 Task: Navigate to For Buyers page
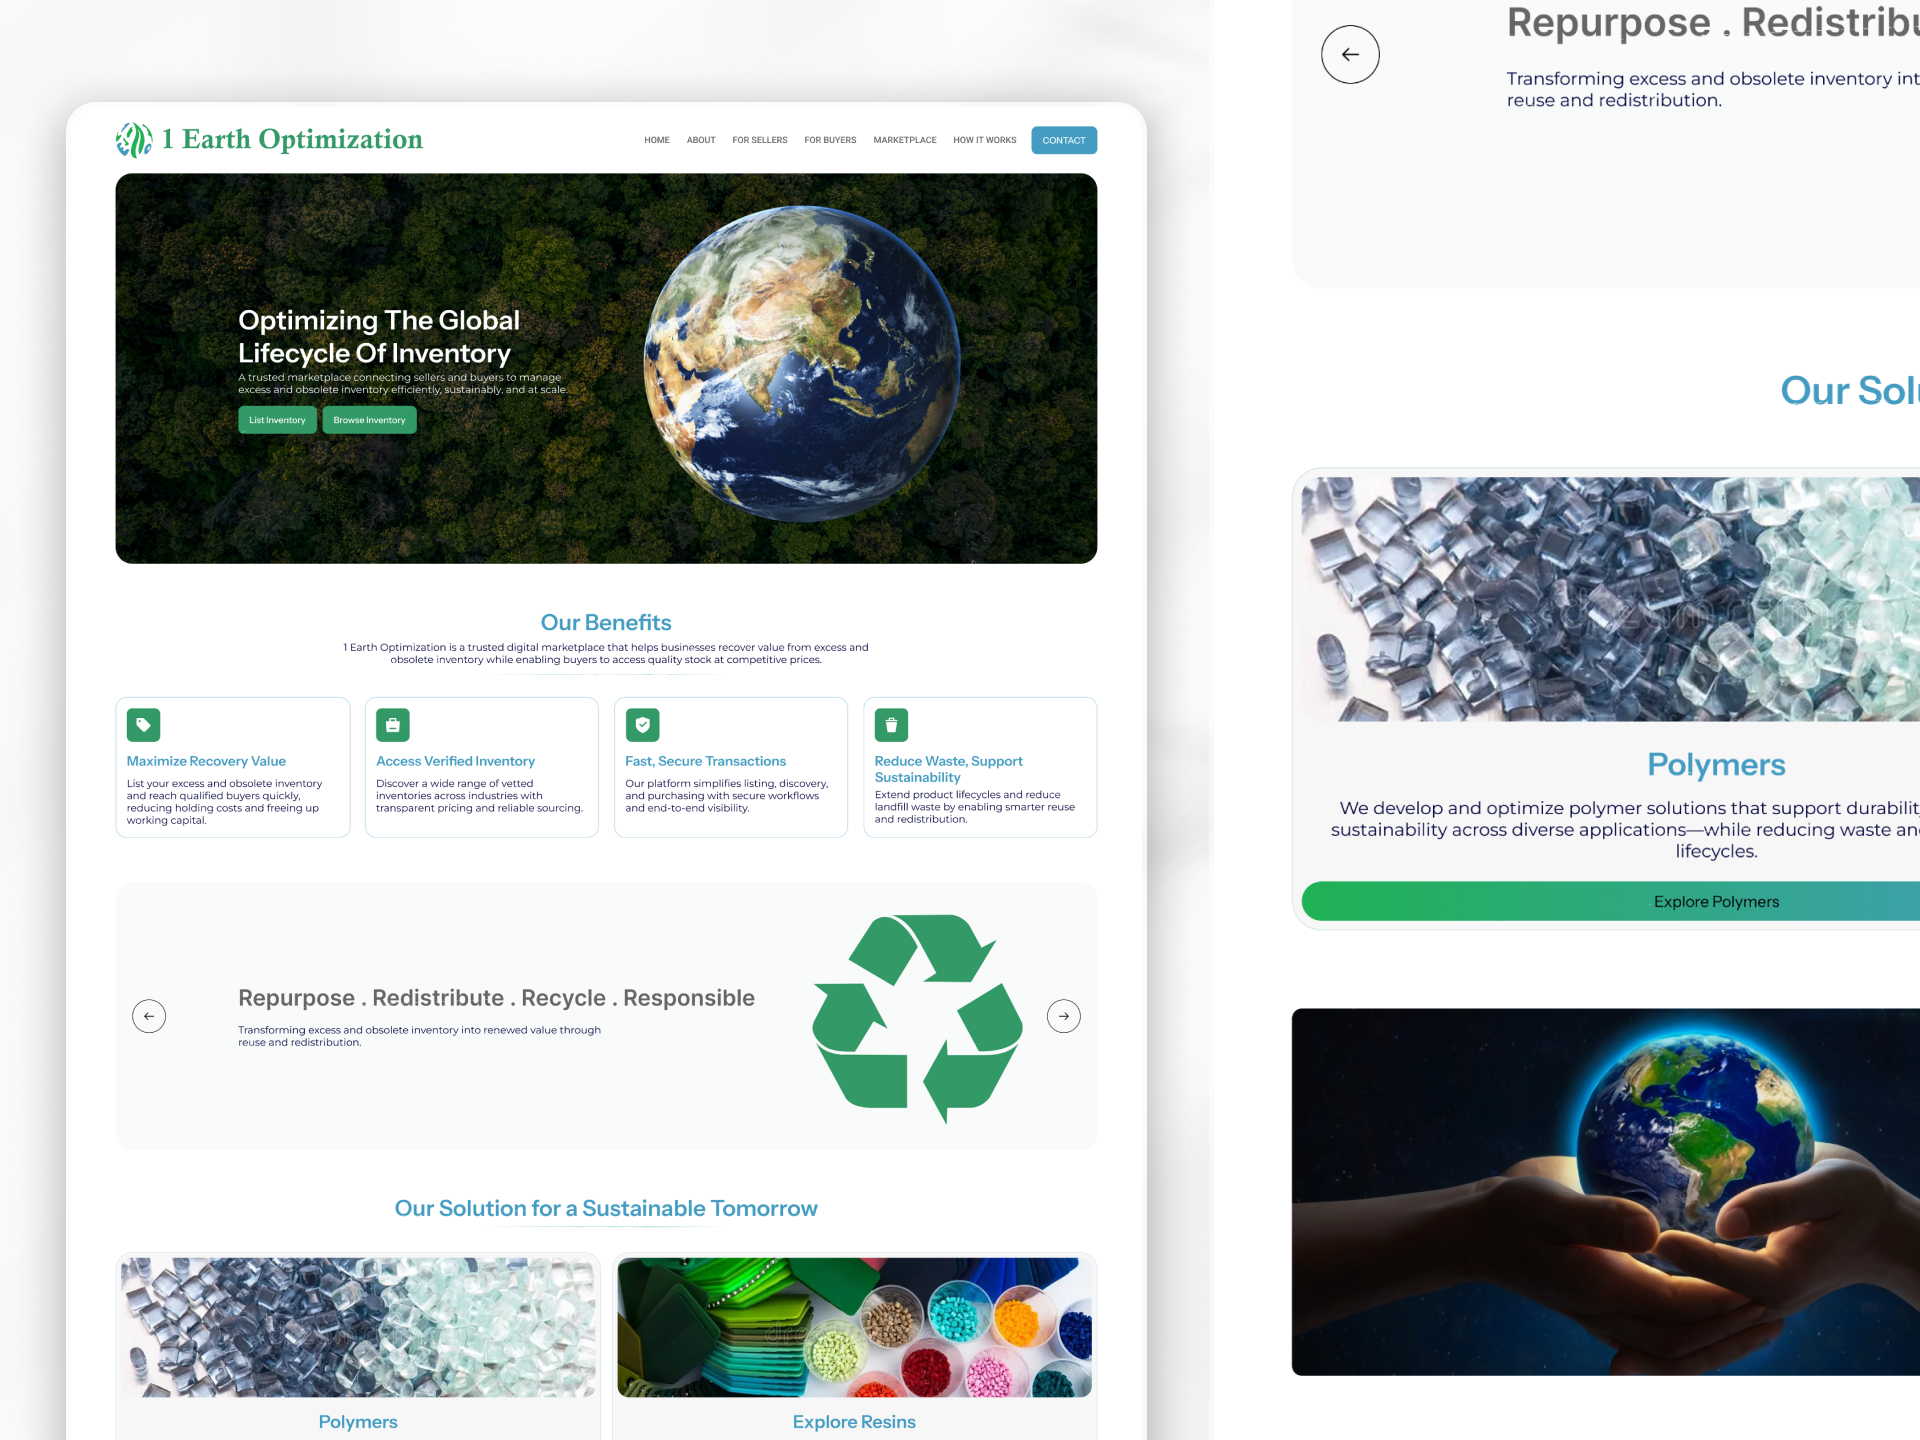coord(830,140)
